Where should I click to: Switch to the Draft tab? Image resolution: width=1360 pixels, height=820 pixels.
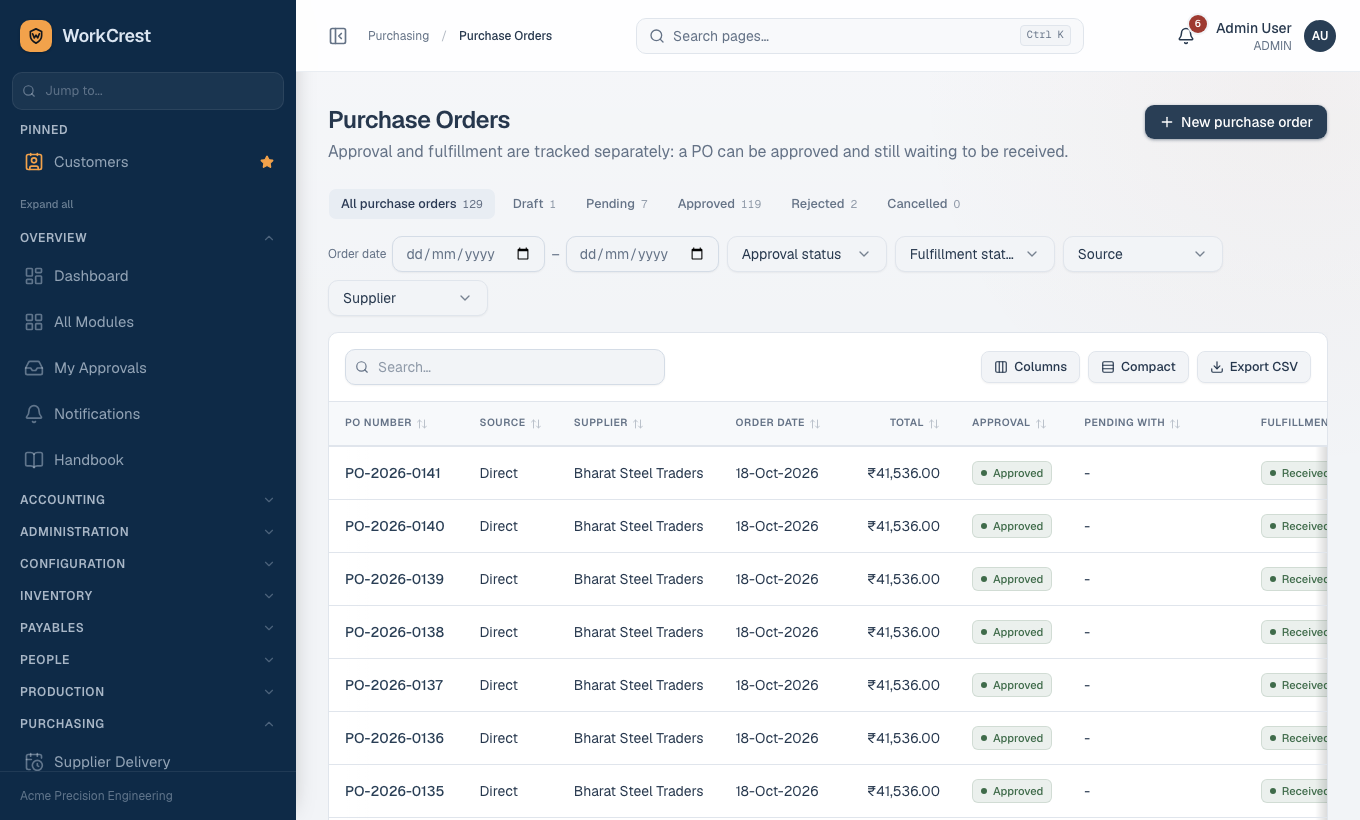click(534, 204)
